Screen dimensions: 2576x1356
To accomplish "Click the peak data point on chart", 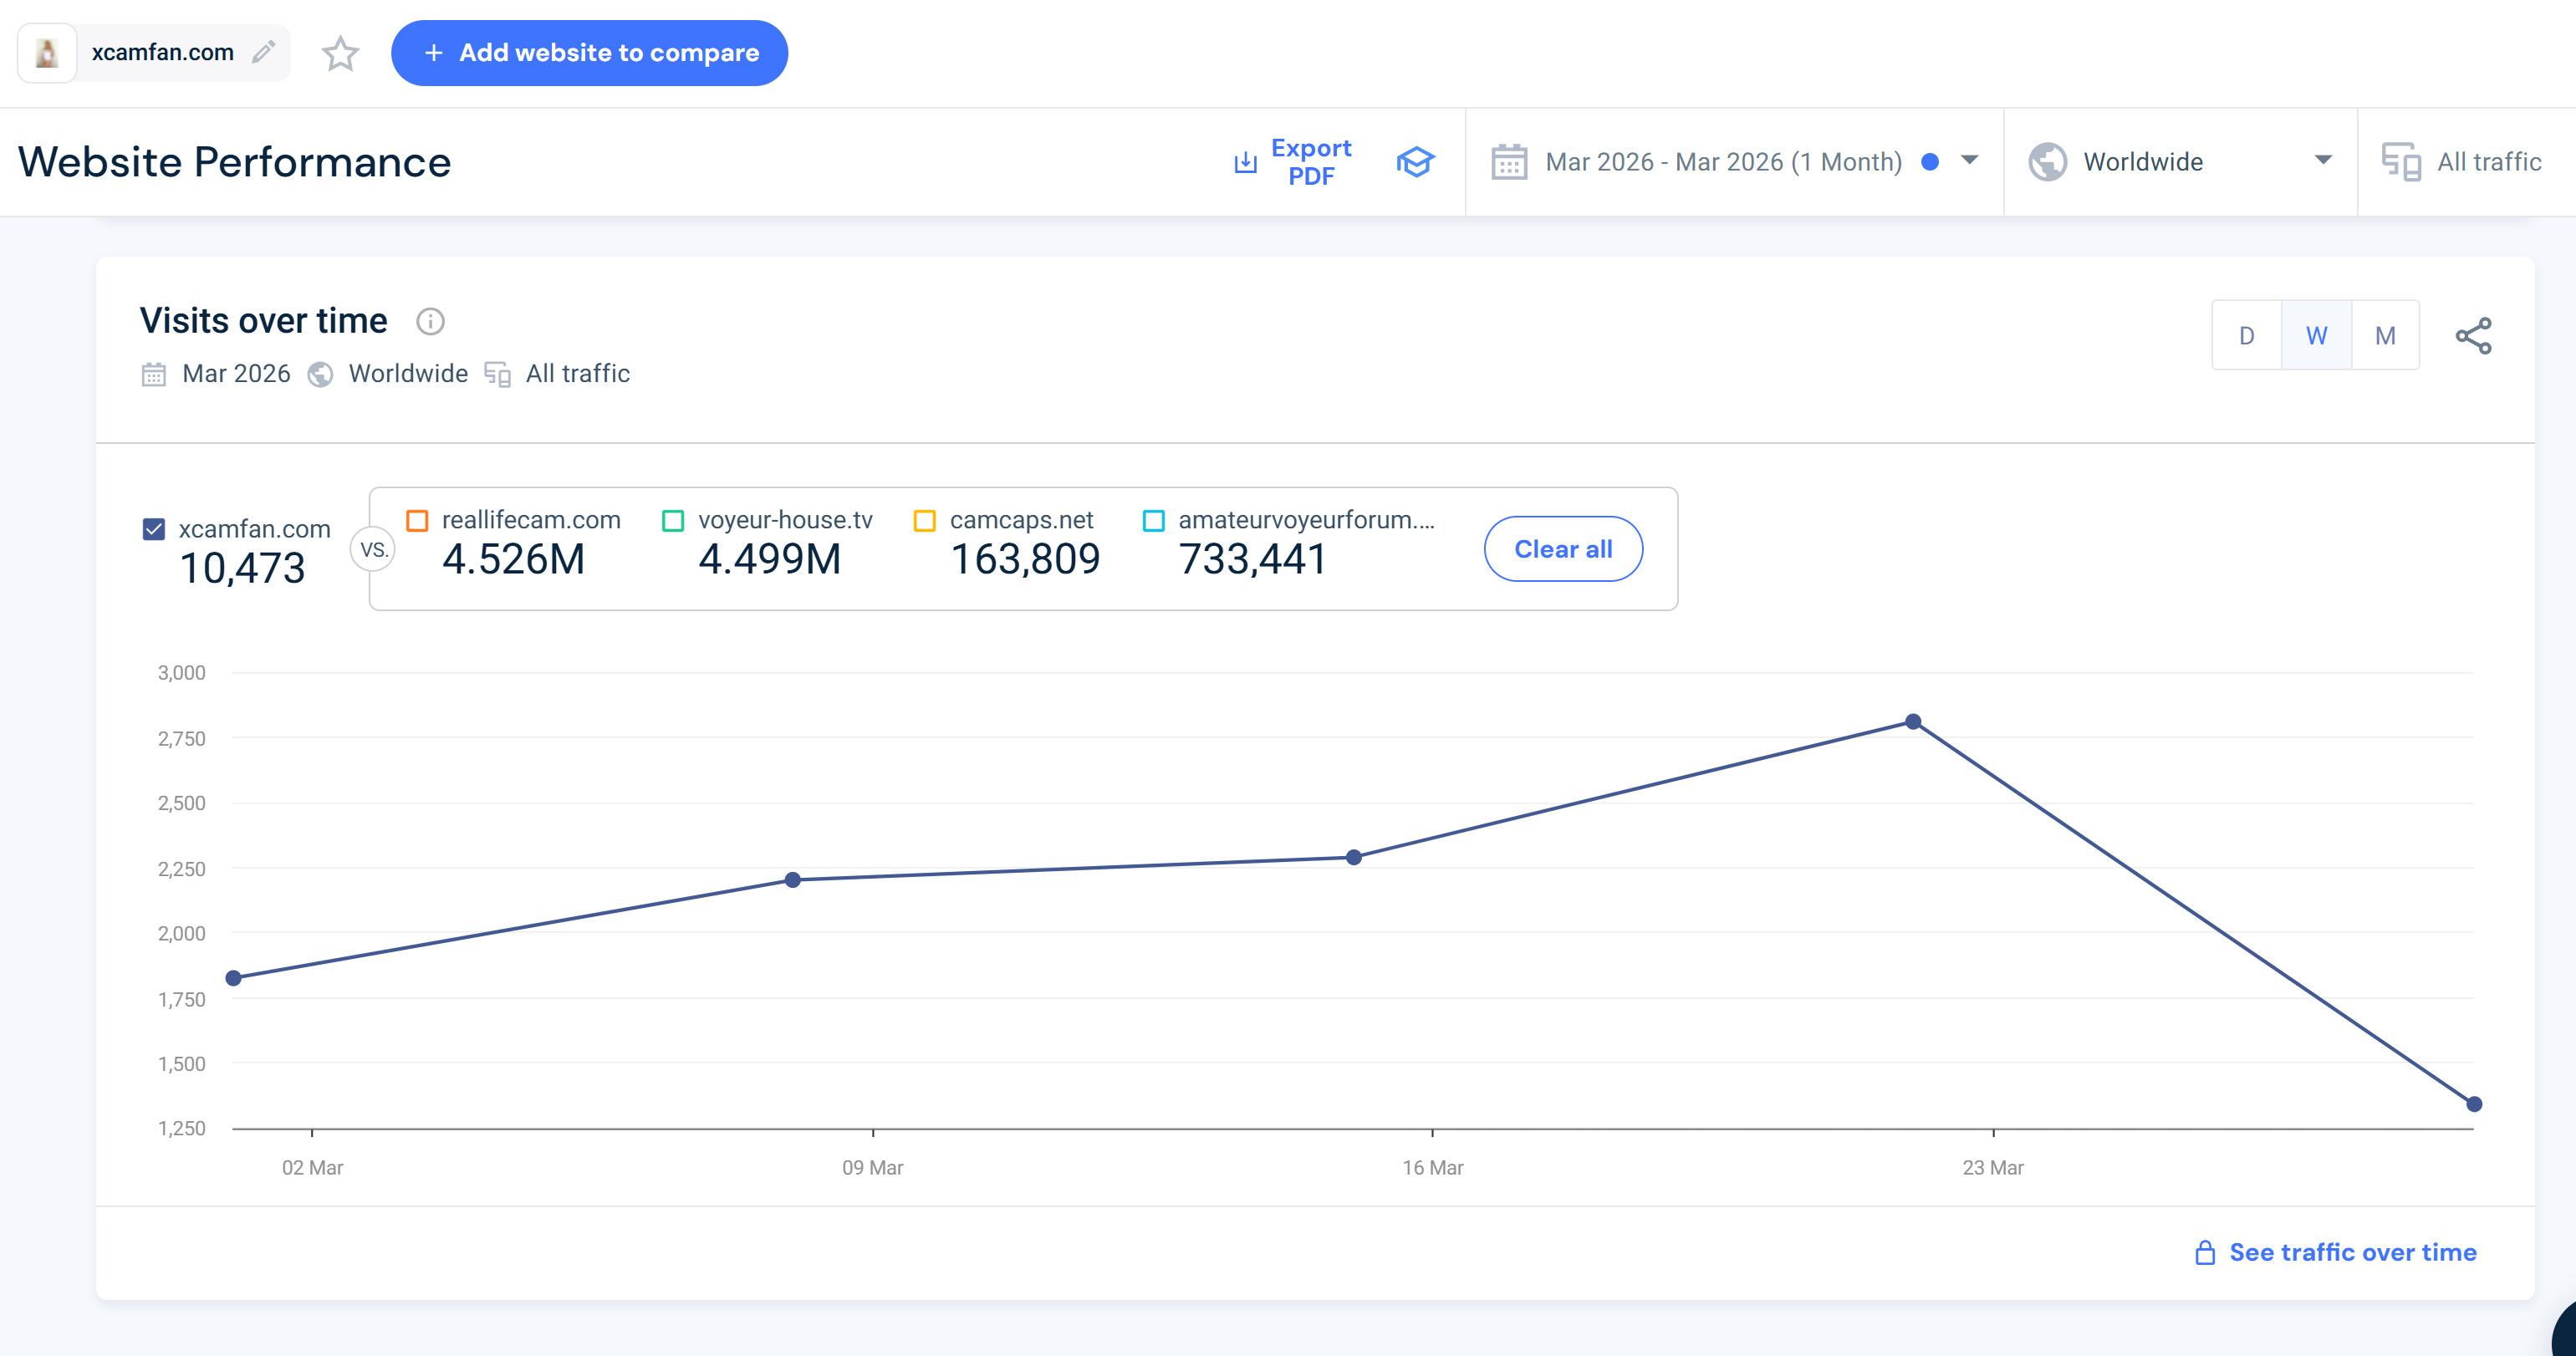I will coord(1913,721).
